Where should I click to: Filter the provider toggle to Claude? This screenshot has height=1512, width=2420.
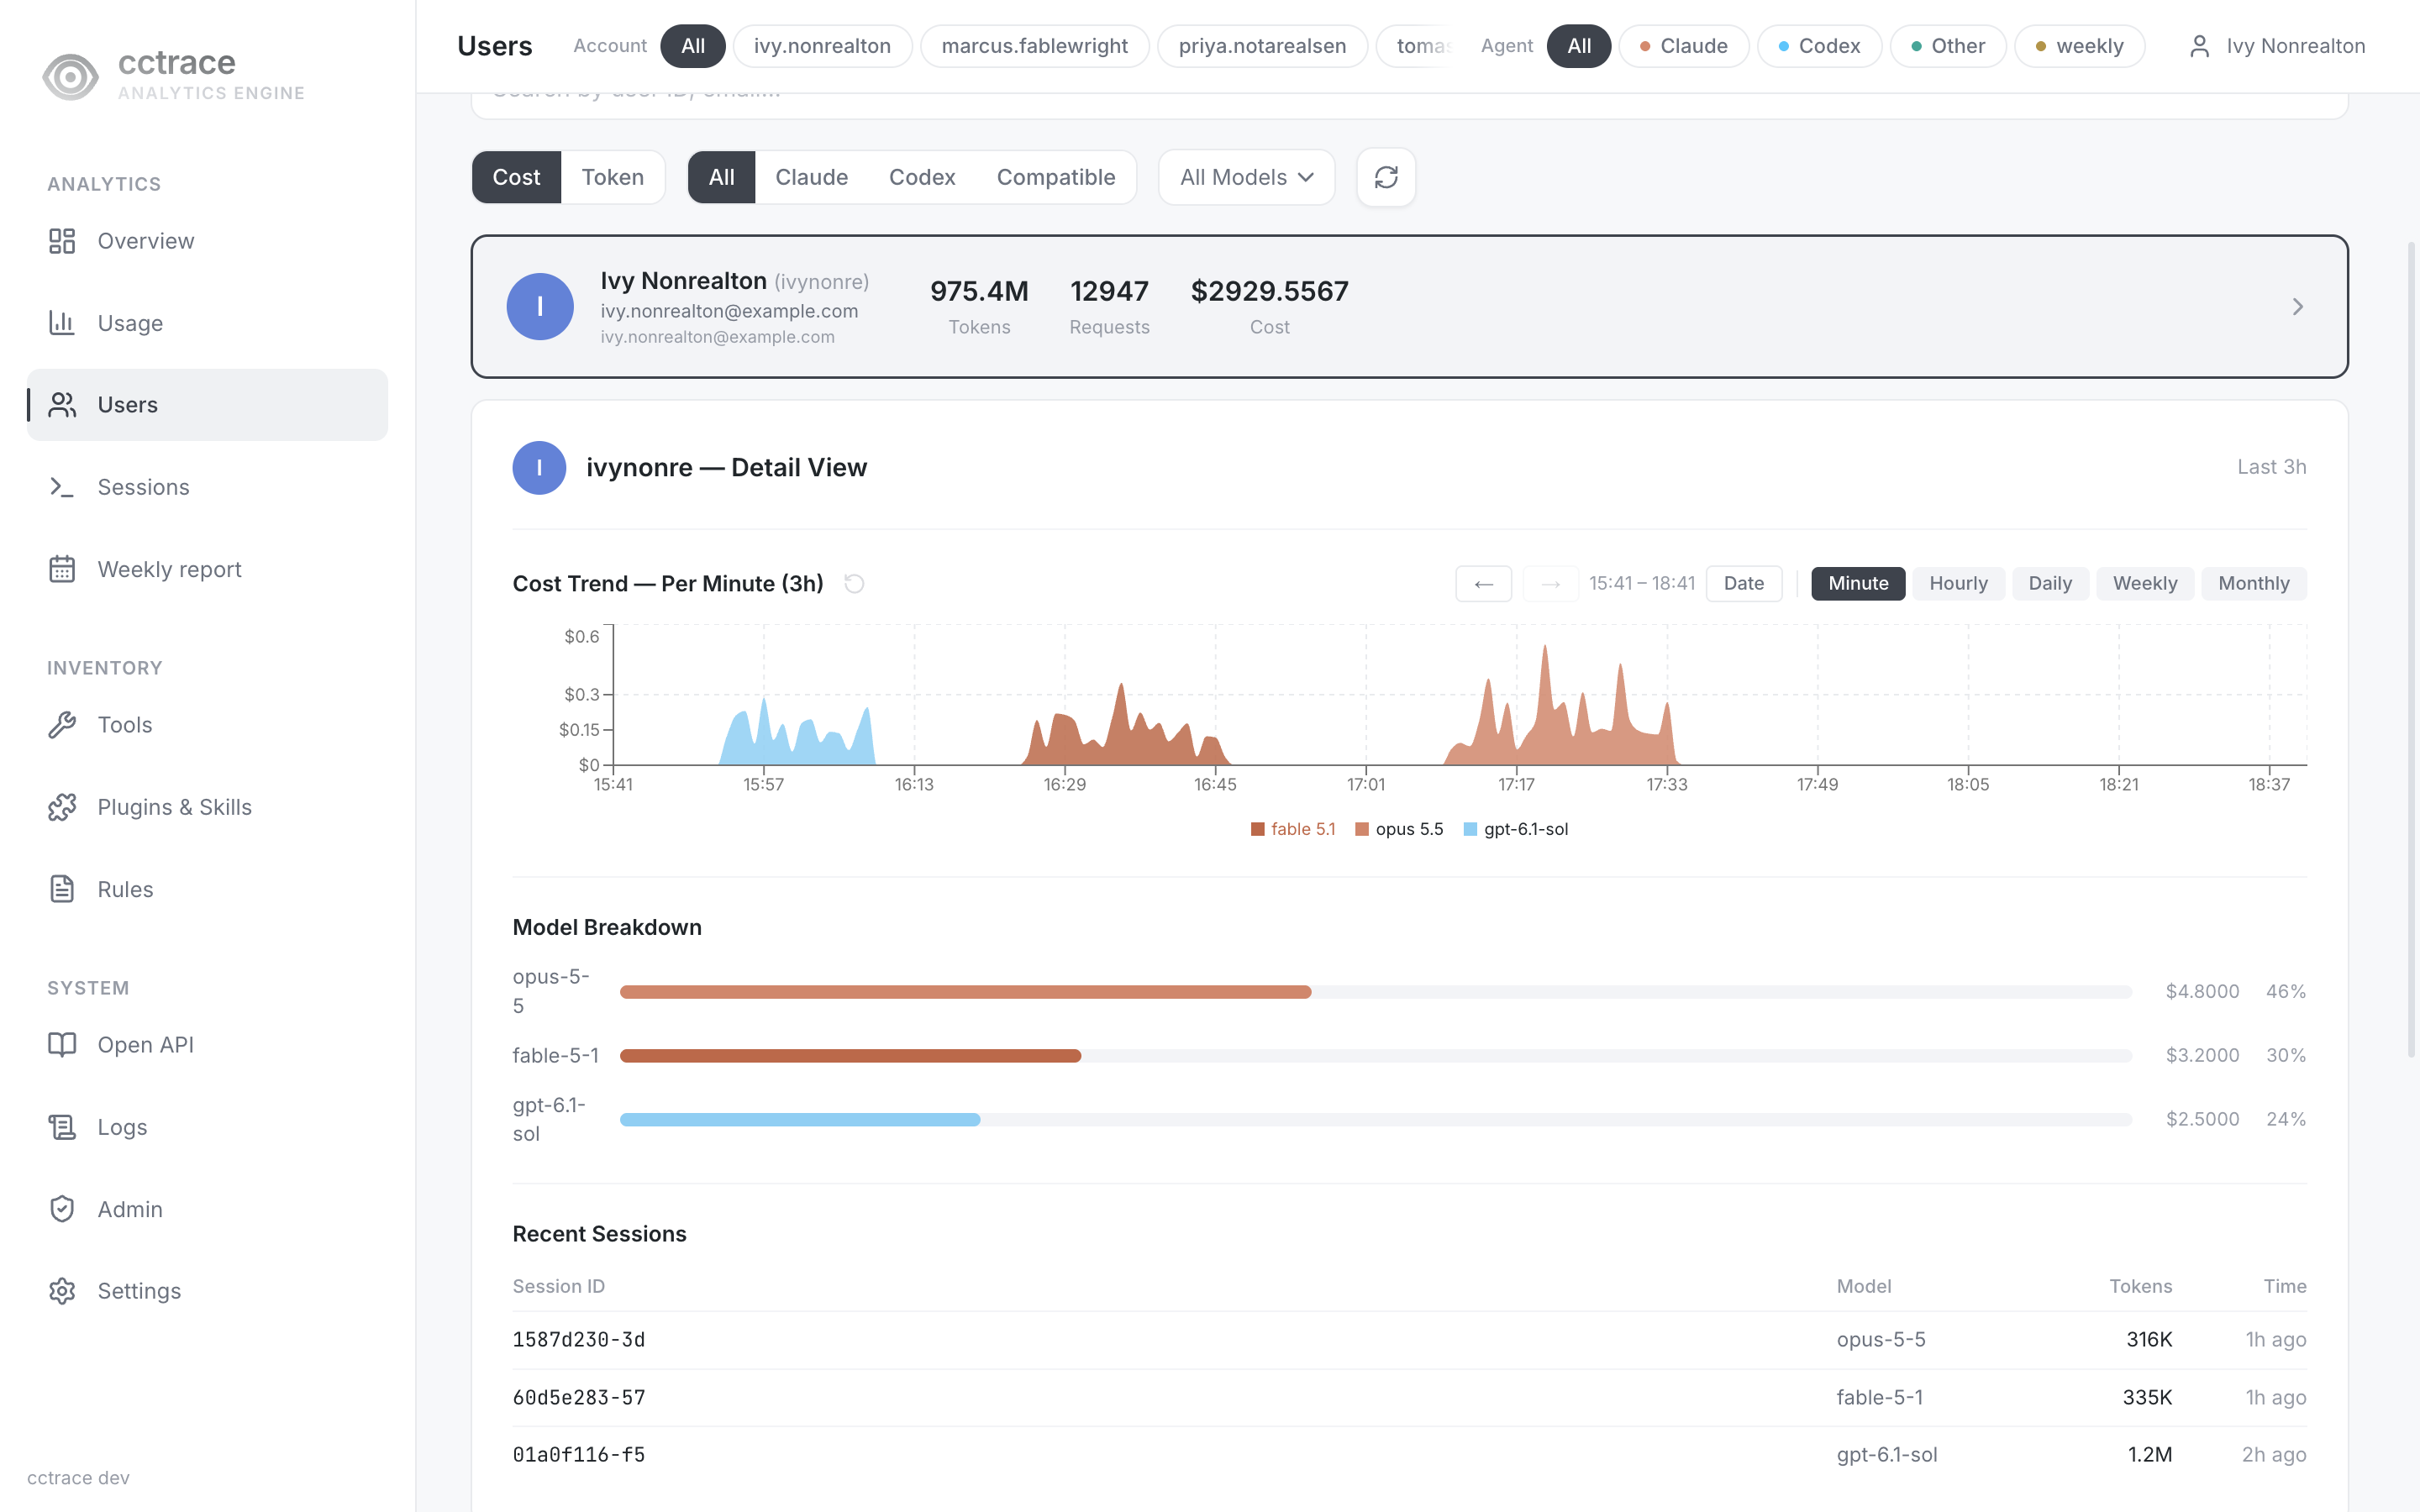click(x=811, y=177)
